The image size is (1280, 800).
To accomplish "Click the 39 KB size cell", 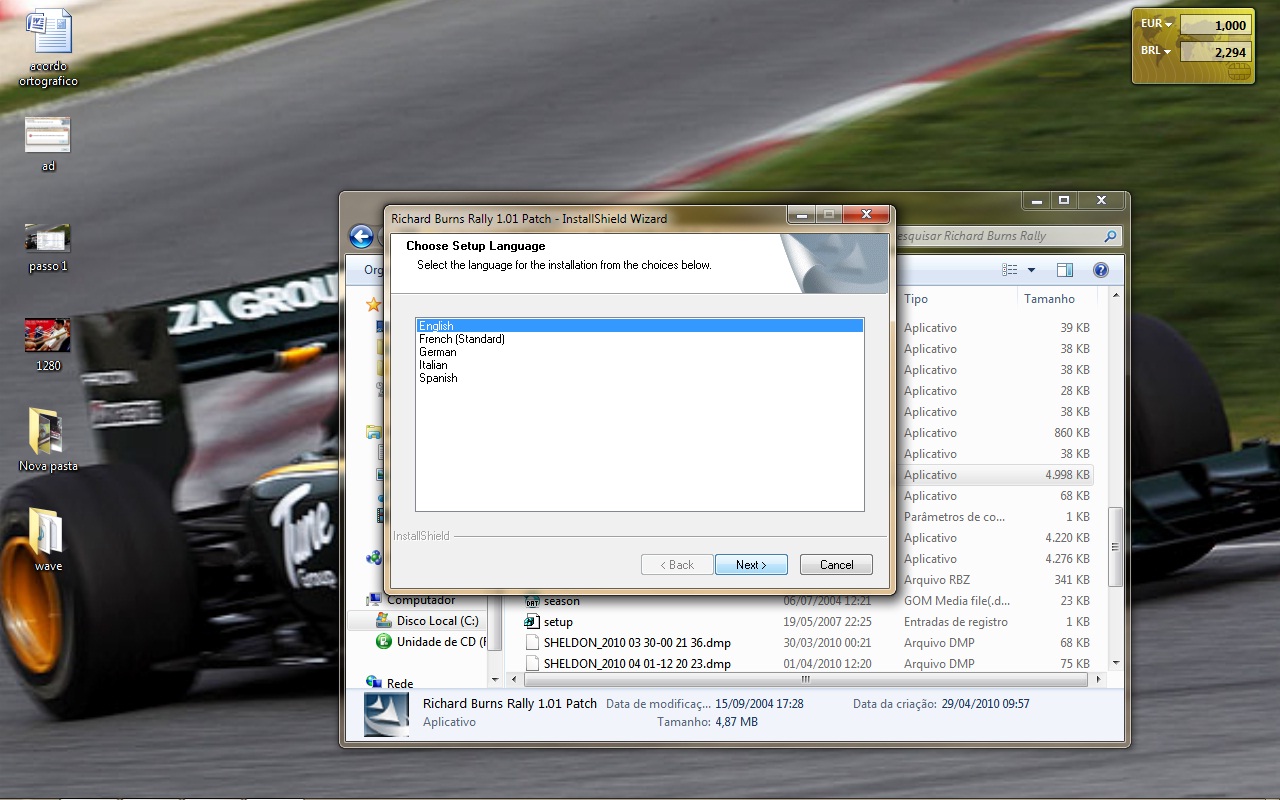I will (1075, 328).
